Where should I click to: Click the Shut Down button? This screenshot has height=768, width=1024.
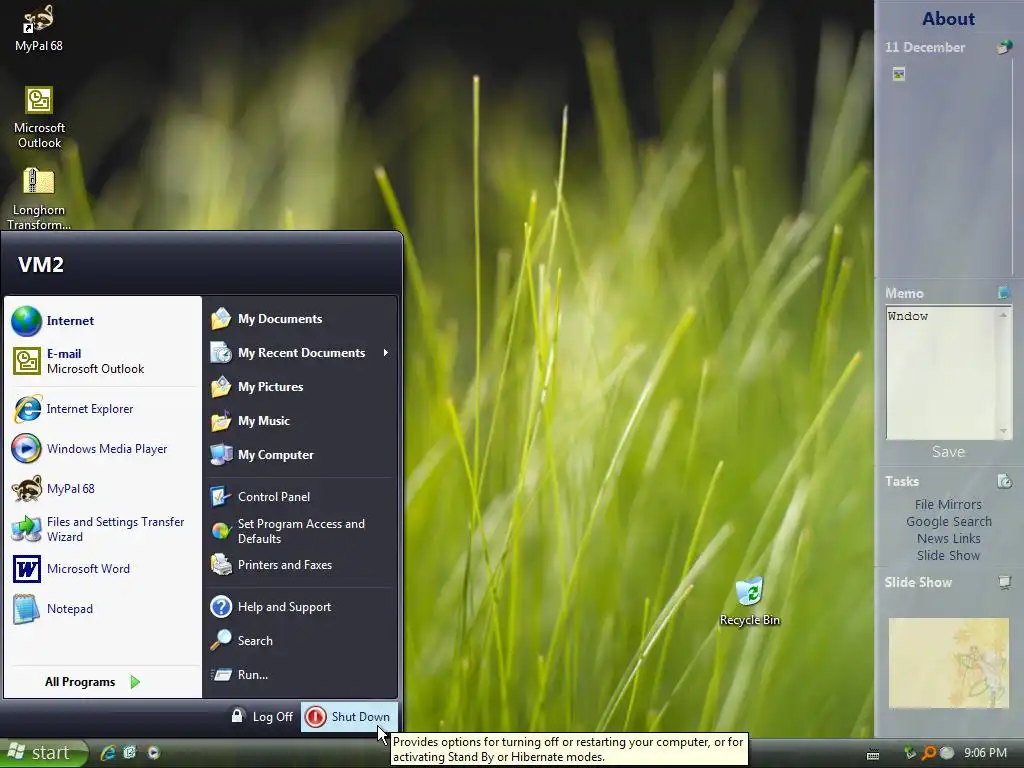(349, 716)
